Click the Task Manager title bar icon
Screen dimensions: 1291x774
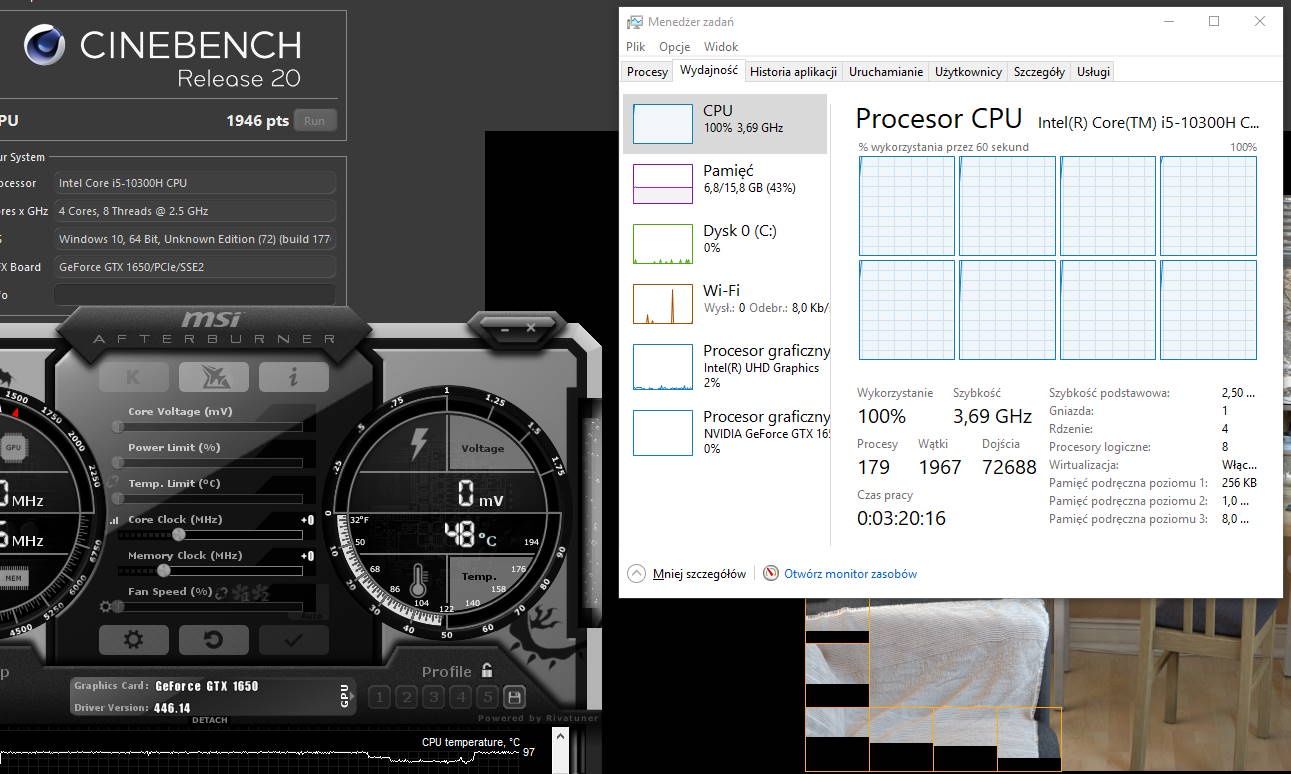click(x=635, y=21)
